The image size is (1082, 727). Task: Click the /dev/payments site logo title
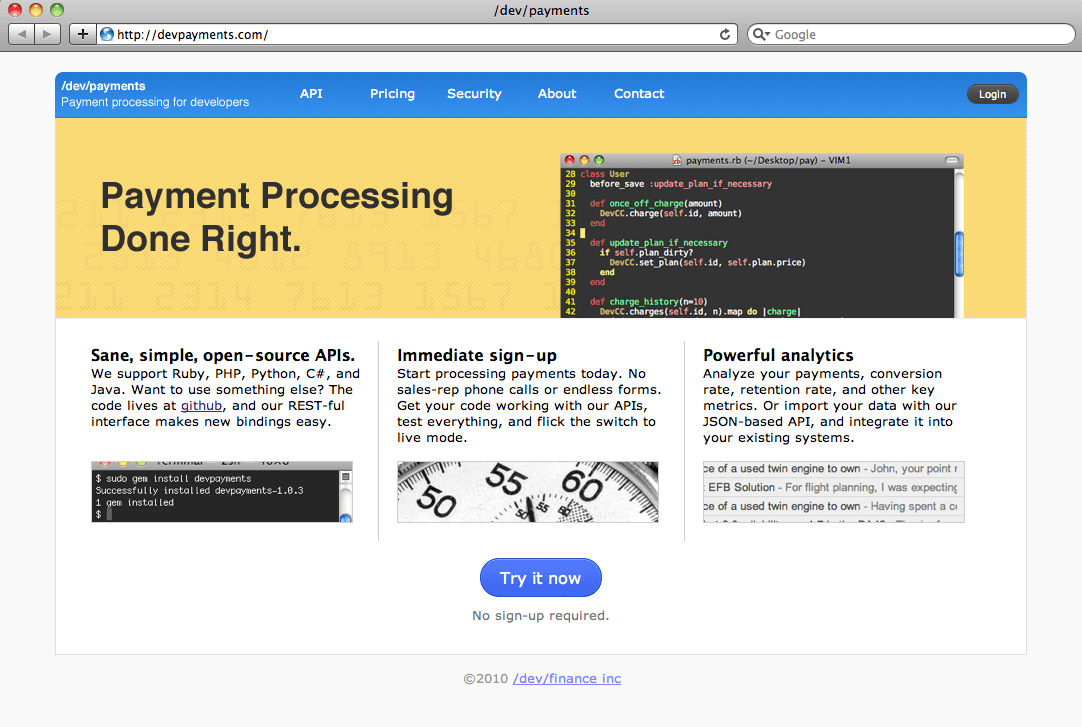103,86
